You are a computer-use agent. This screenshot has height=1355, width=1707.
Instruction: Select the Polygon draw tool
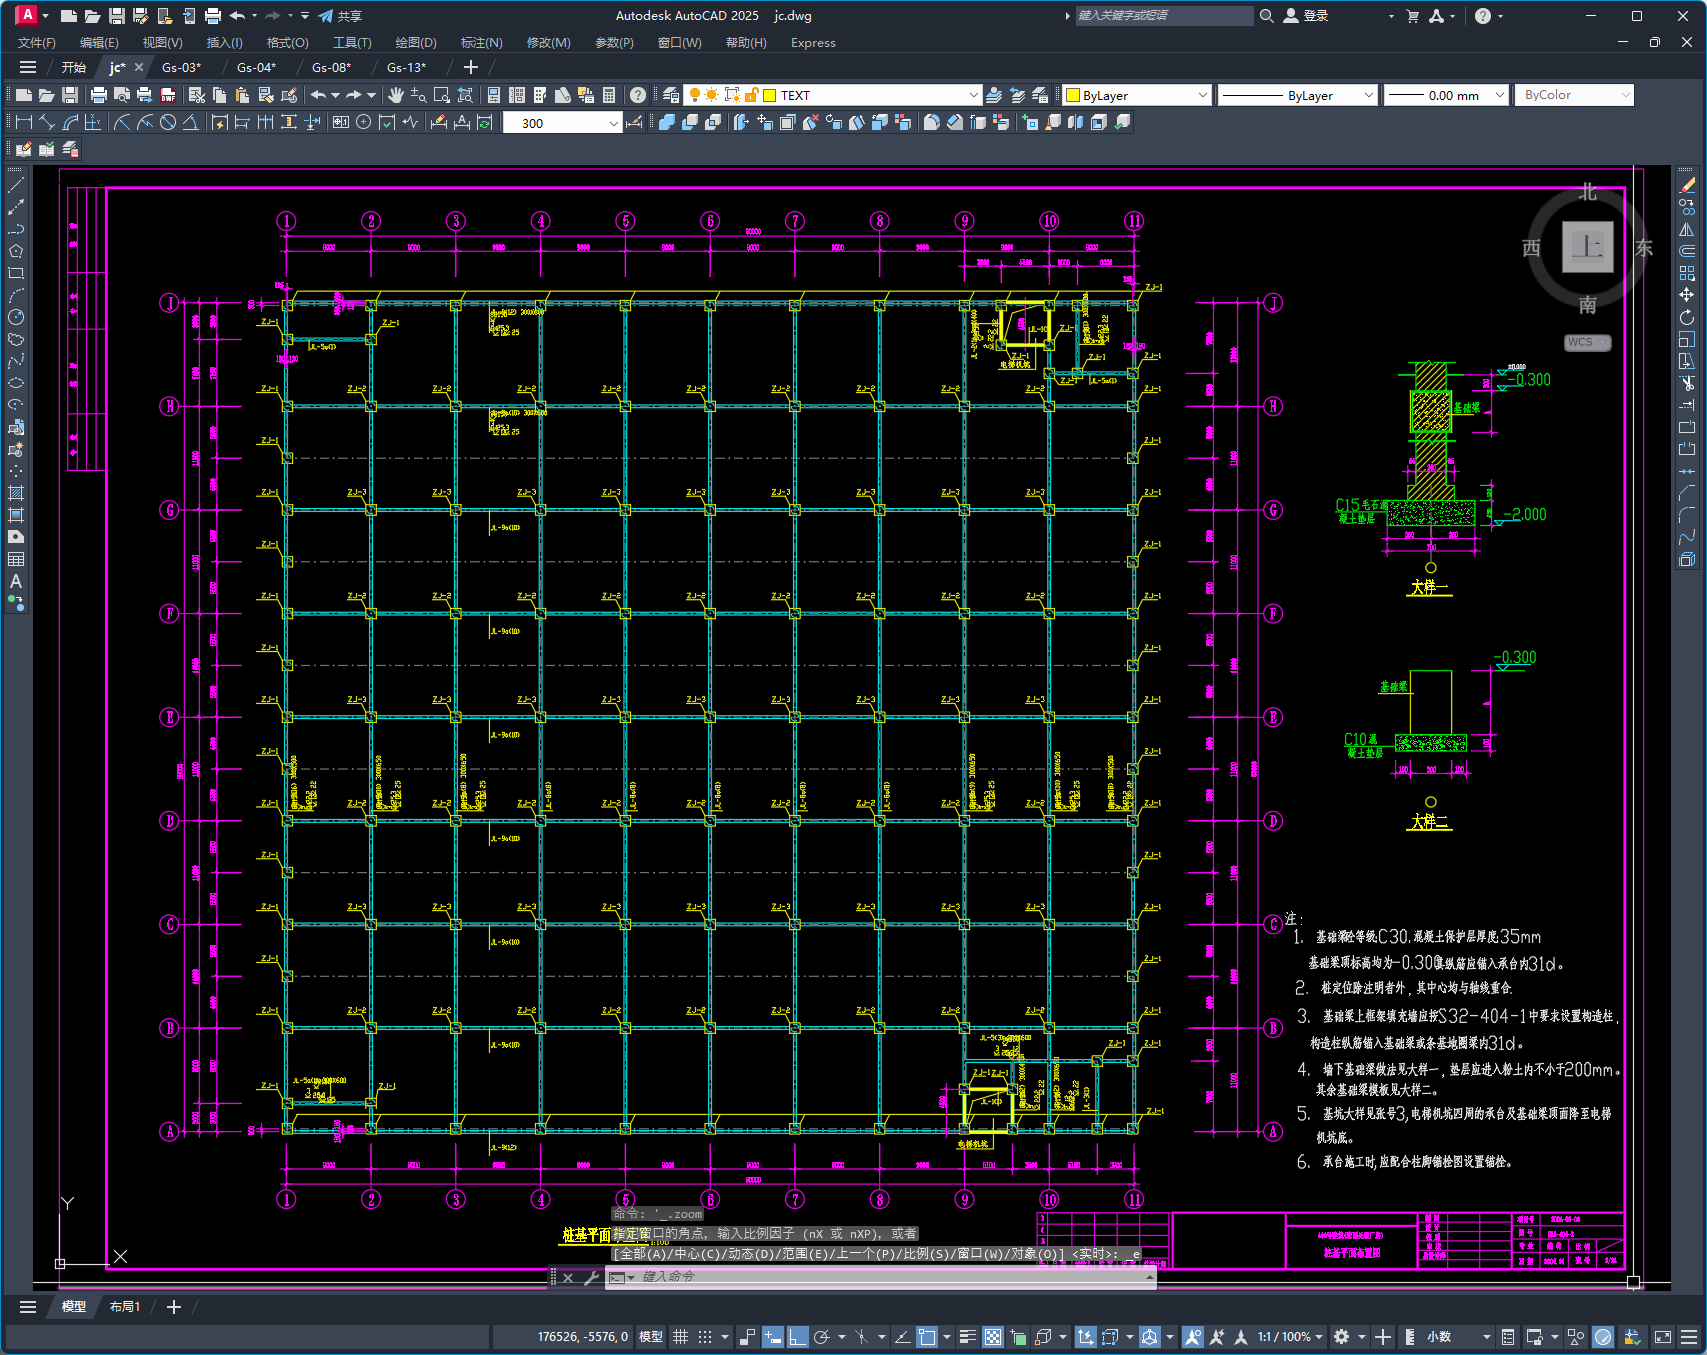[x=16, y=251]
